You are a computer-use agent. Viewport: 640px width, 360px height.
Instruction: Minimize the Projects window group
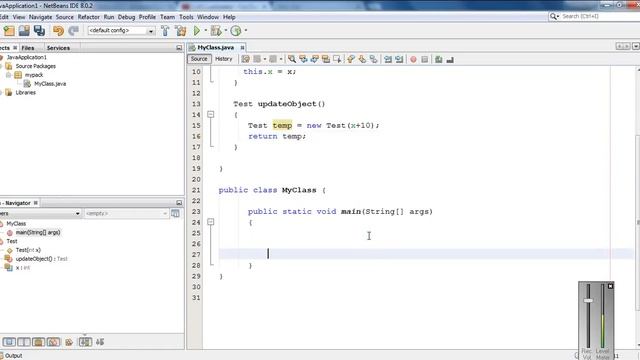coord(179,48)
